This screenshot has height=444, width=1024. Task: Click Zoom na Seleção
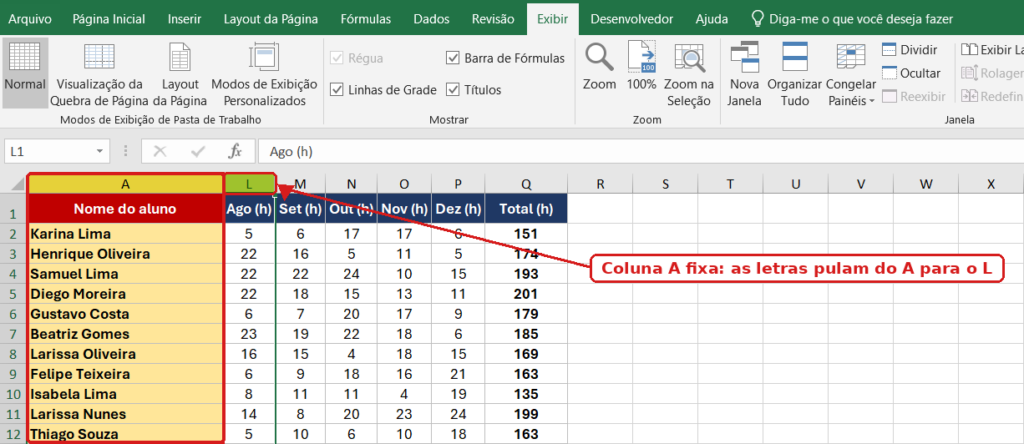coord(689,74)
